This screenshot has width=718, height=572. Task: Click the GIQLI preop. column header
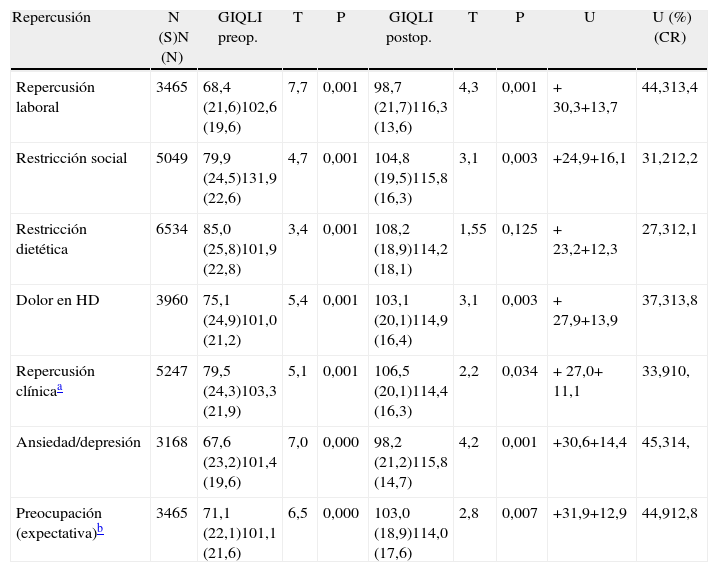[237, 27]
